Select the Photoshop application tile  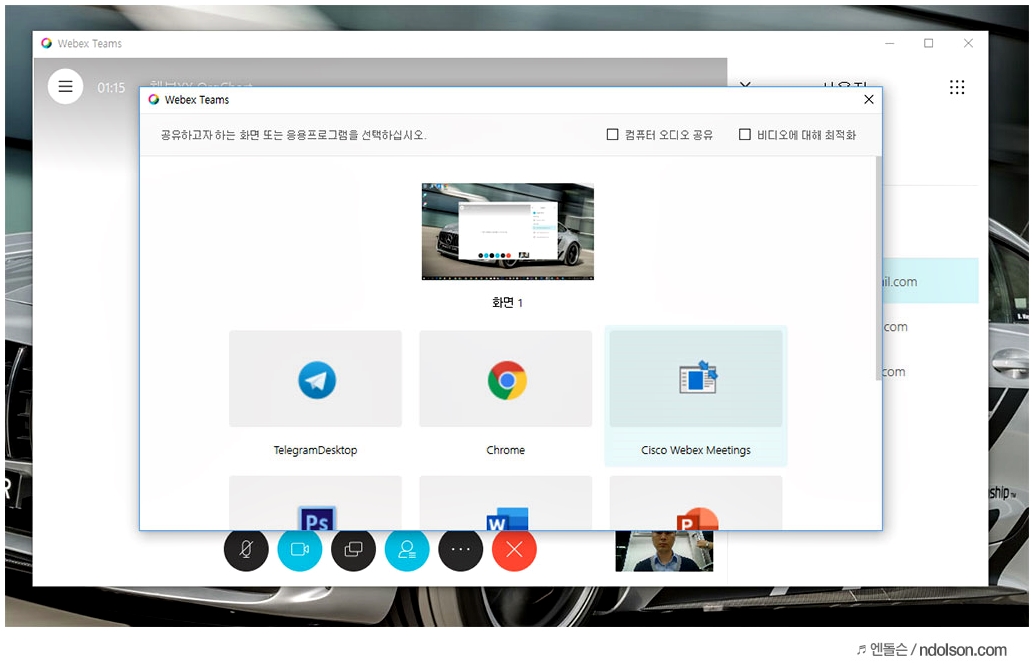click(x=315, y=503)
